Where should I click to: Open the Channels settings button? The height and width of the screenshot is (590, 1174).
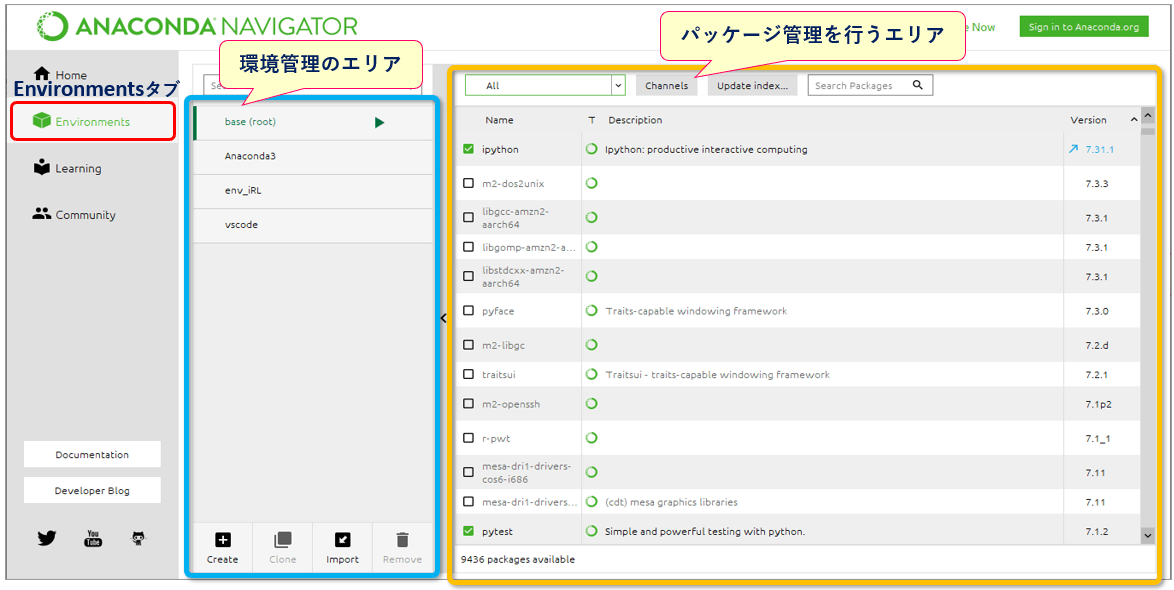click(666, 85)
